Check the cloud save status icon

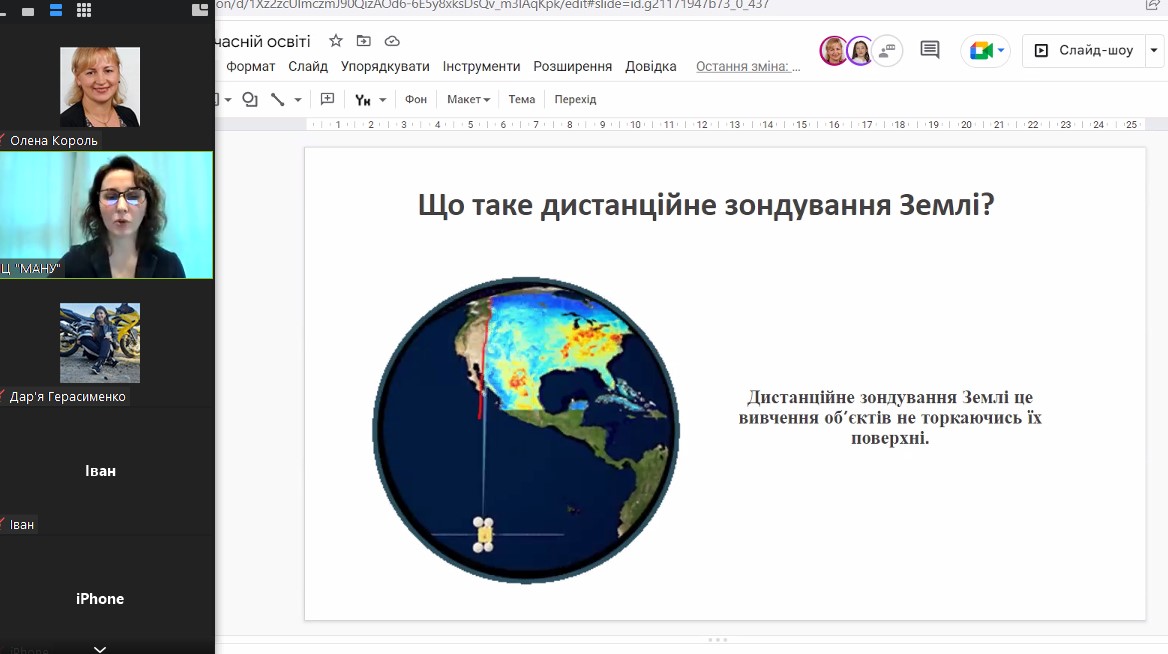pyautogui.click(x=392, y=41)
